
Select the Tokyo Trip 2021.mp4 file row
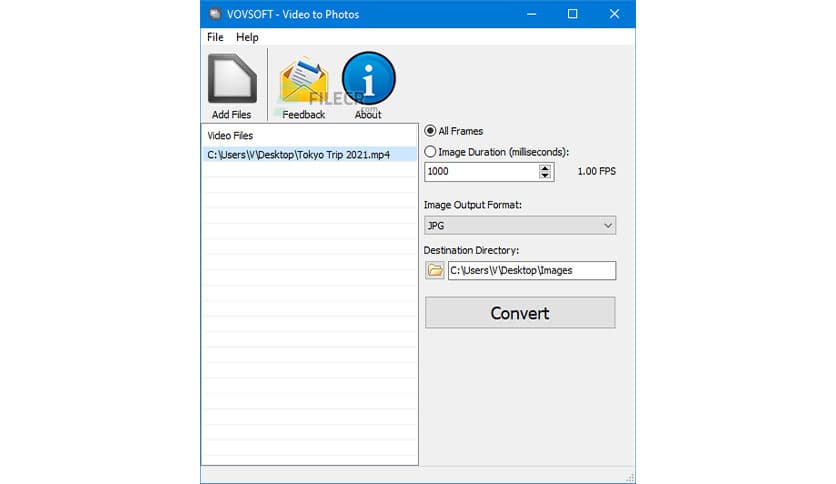309,155
